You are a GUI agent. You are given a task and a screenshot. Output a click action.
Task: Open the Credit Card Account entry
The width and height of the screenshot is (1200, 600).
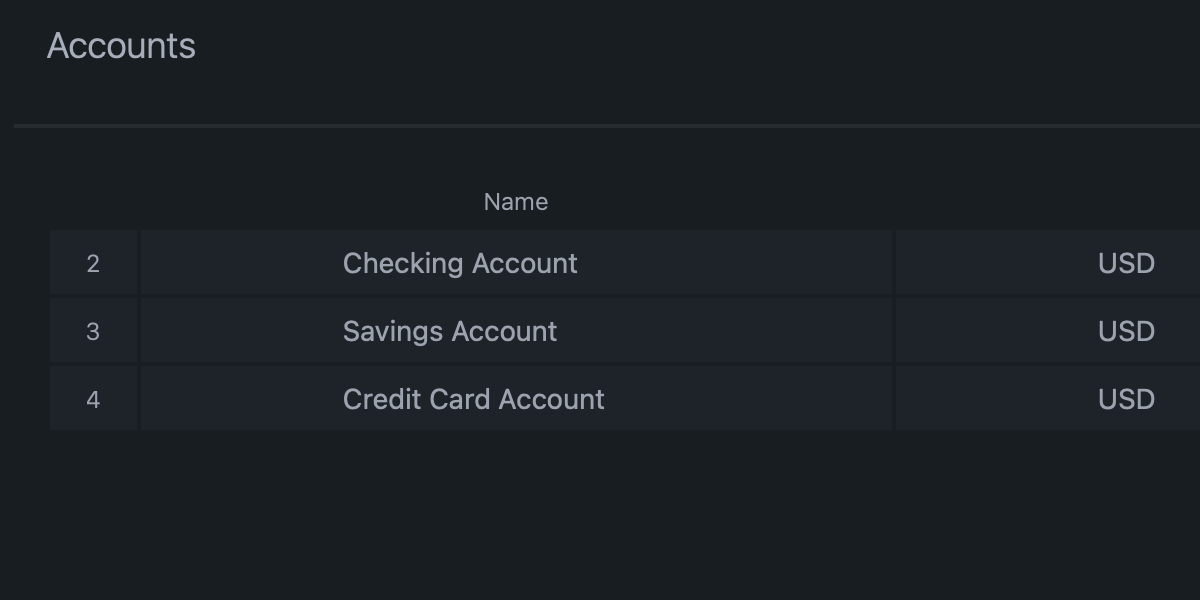pos(474,399)
